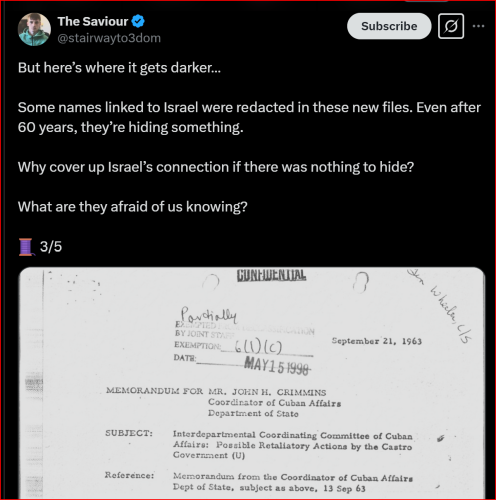Click the 3/5 thread counter text
Image resolution: width=496 pixels, height=500 pixels.
click(x=51, y=247)
